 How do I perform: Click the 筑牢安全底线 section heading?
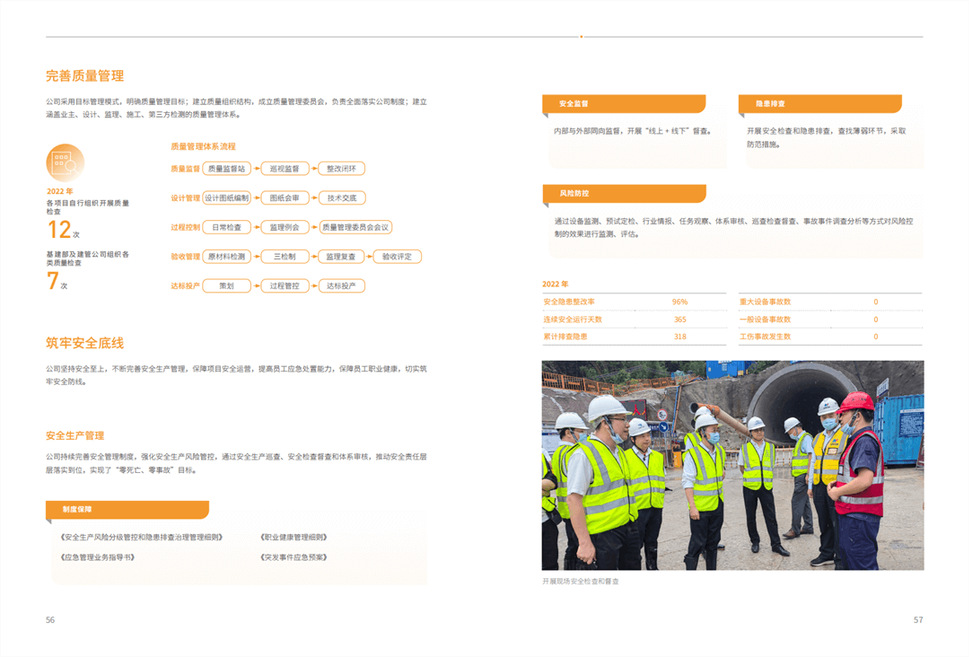(85, 343)
